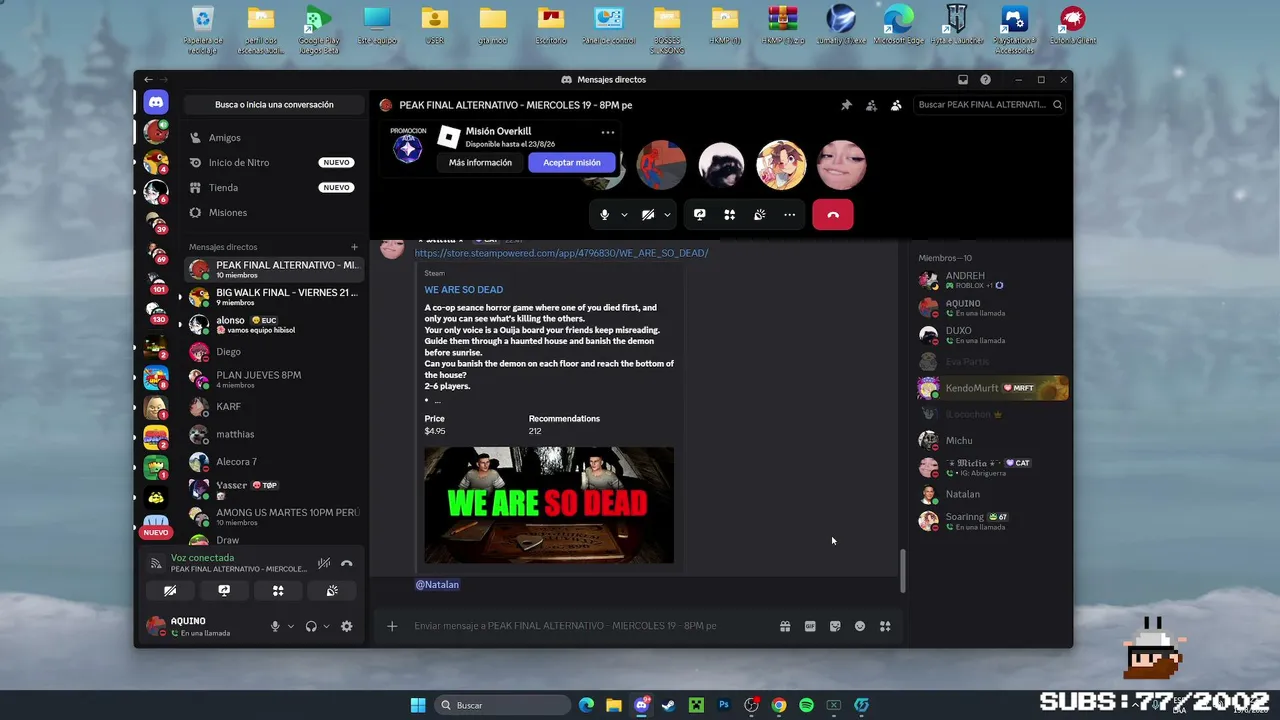Go to Inicio de Nitro

click(x=274, y=163)
